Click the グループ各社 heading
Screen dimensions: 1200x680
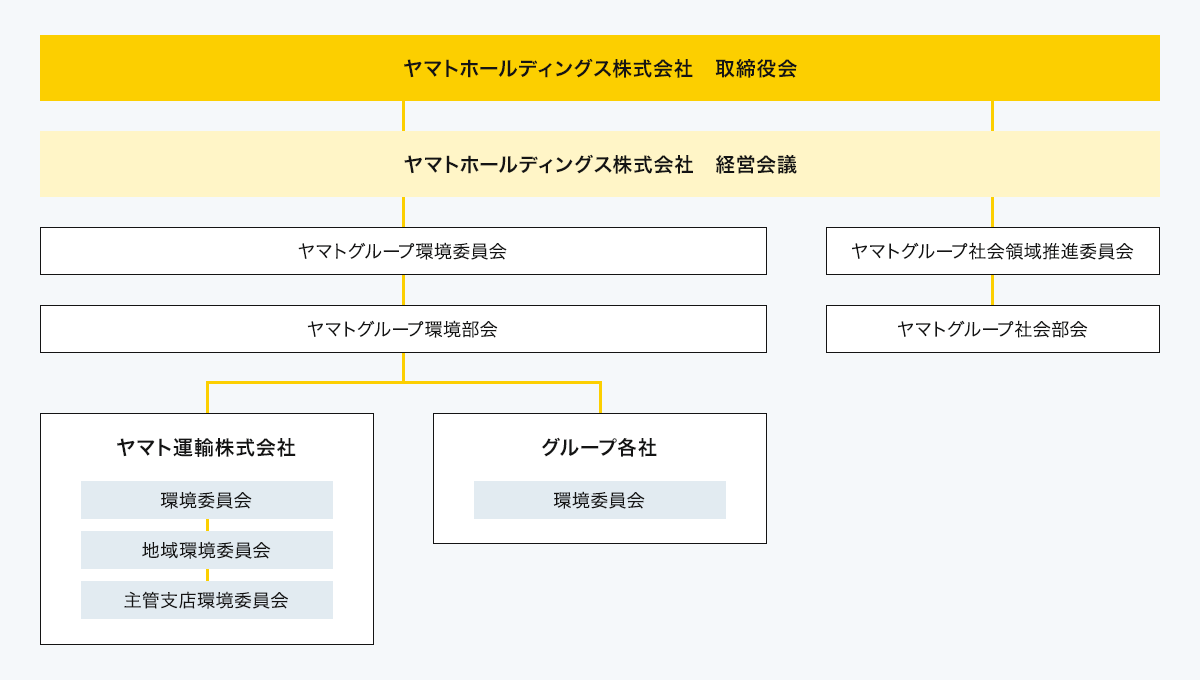pos(599,448)
